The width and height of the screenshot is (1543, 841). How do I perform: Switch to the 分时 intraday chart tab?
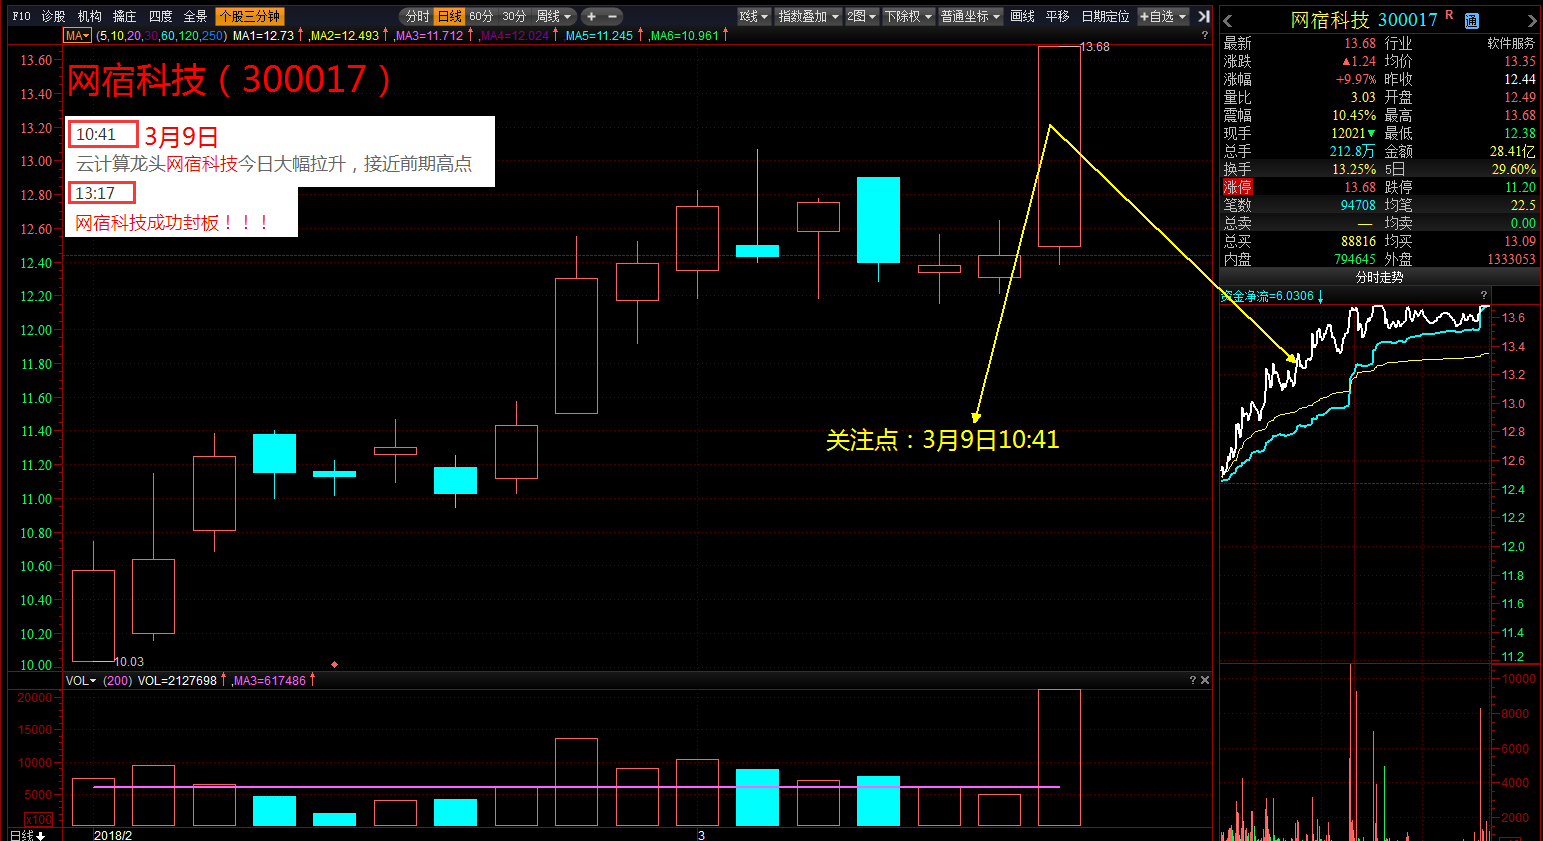click(417, 16)
